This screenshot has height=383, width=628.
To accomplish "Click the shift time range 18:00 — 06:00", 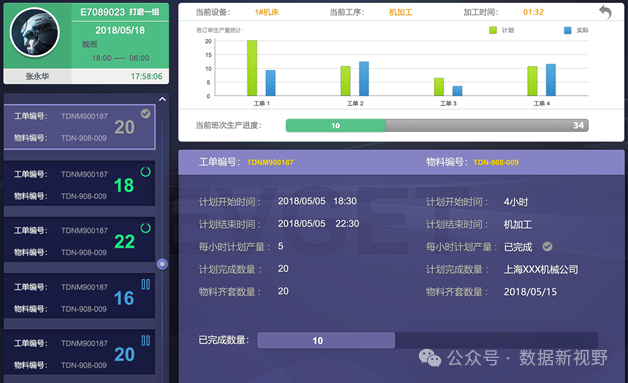I will click(121, 58).
